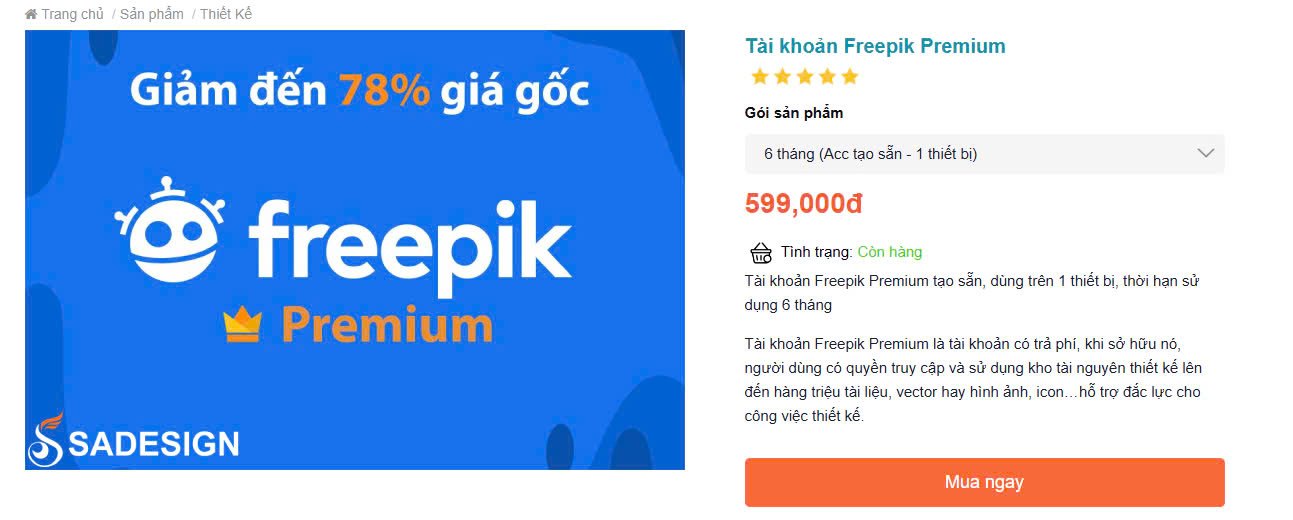Expand the chevron arrow of the 6 tháng selector
The height and width of the screenshot is (520, 1293).
(x=1205, y=154)
